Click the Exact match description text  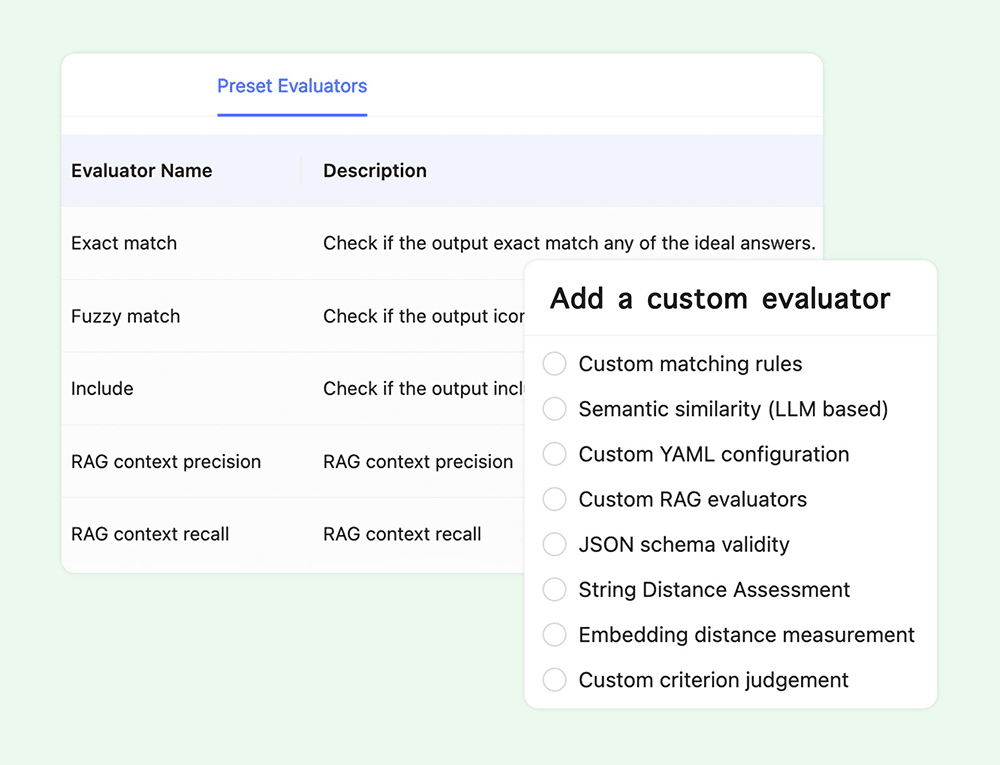click(567, 243)
